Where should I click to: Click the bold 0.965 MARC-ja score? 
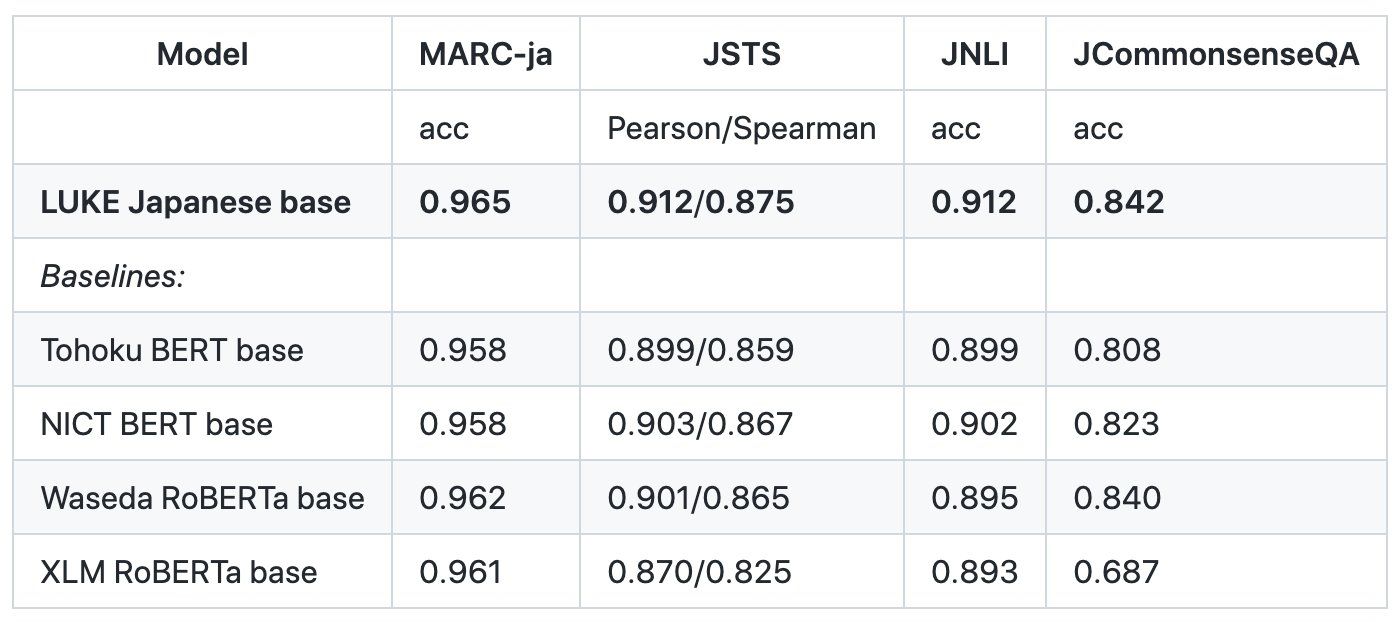point(465,202)
